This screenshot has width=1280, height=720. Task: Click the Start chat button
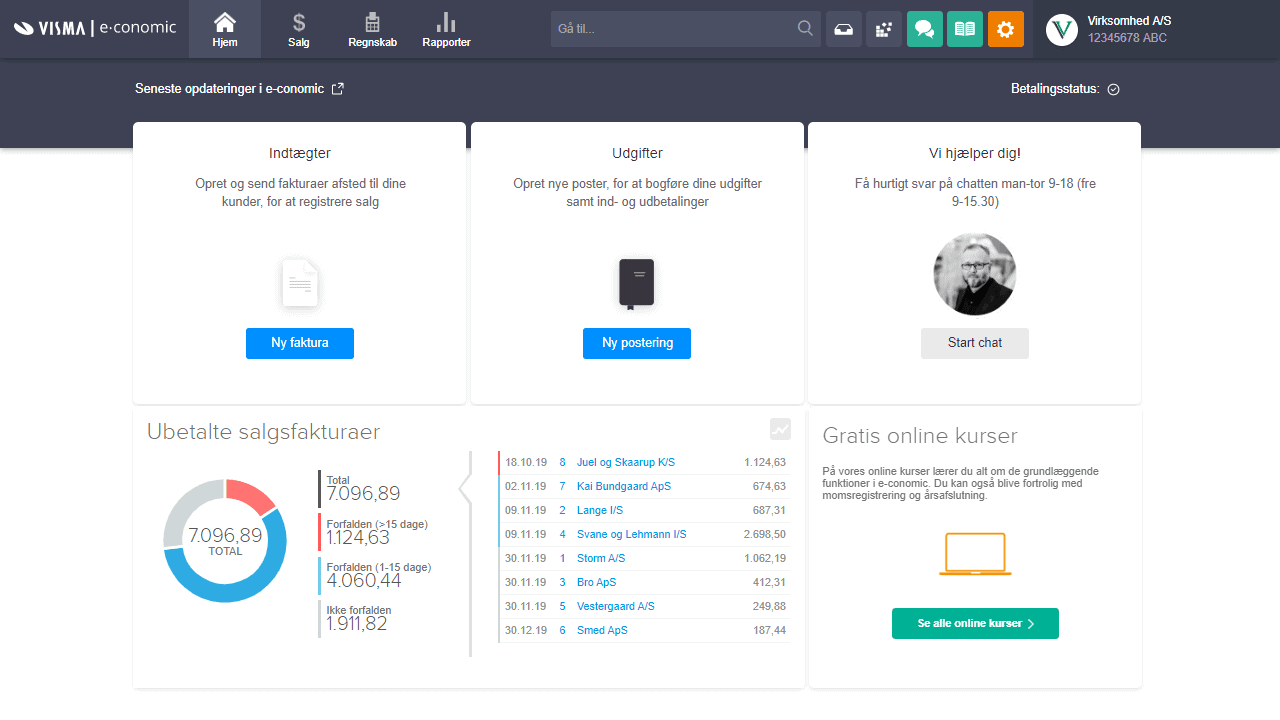[975, 343]
